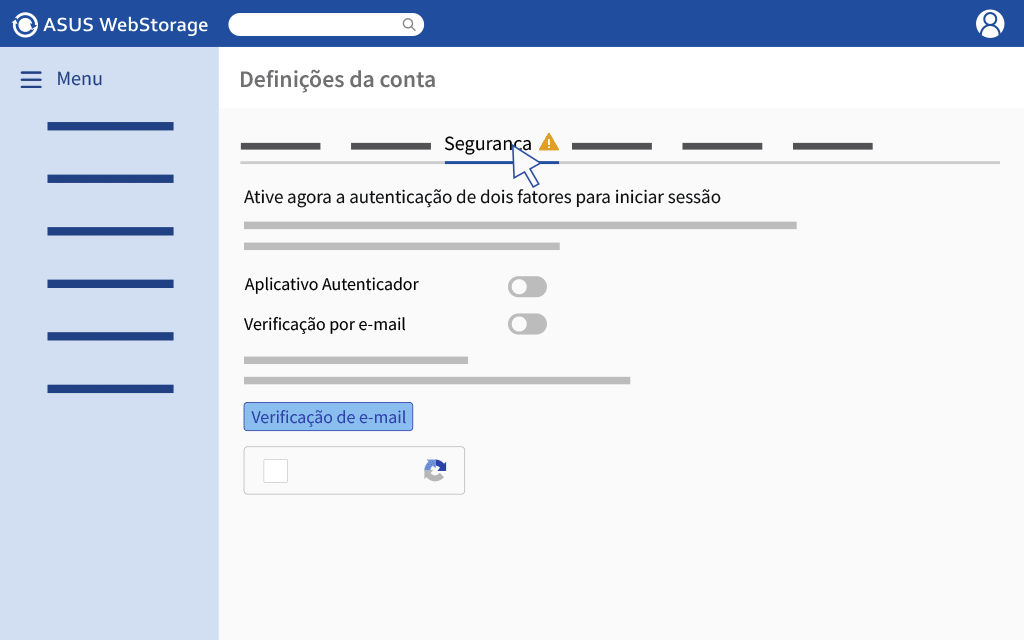This screenshot has width=1024, height=640.
Task: Open the last sidebar menu entry
Action: (110, 389)
